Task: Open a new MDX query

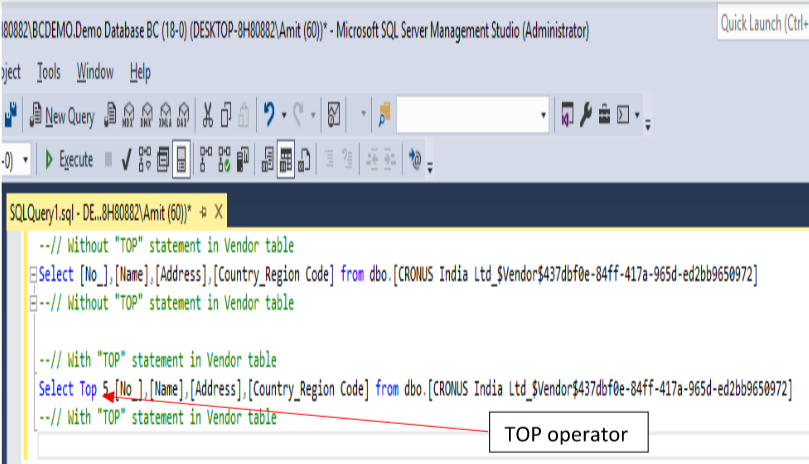Action: (x=128, y=115)
